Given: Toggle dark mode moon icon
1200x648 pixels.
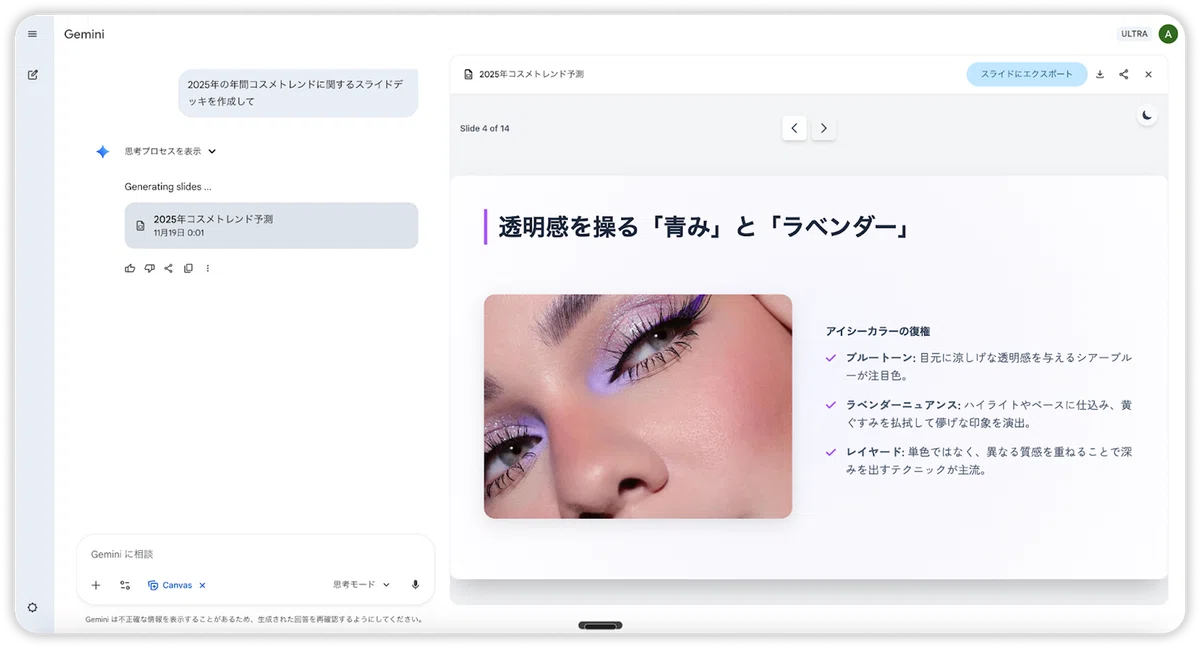Looking at the screenshot, I should point(1147,115).
